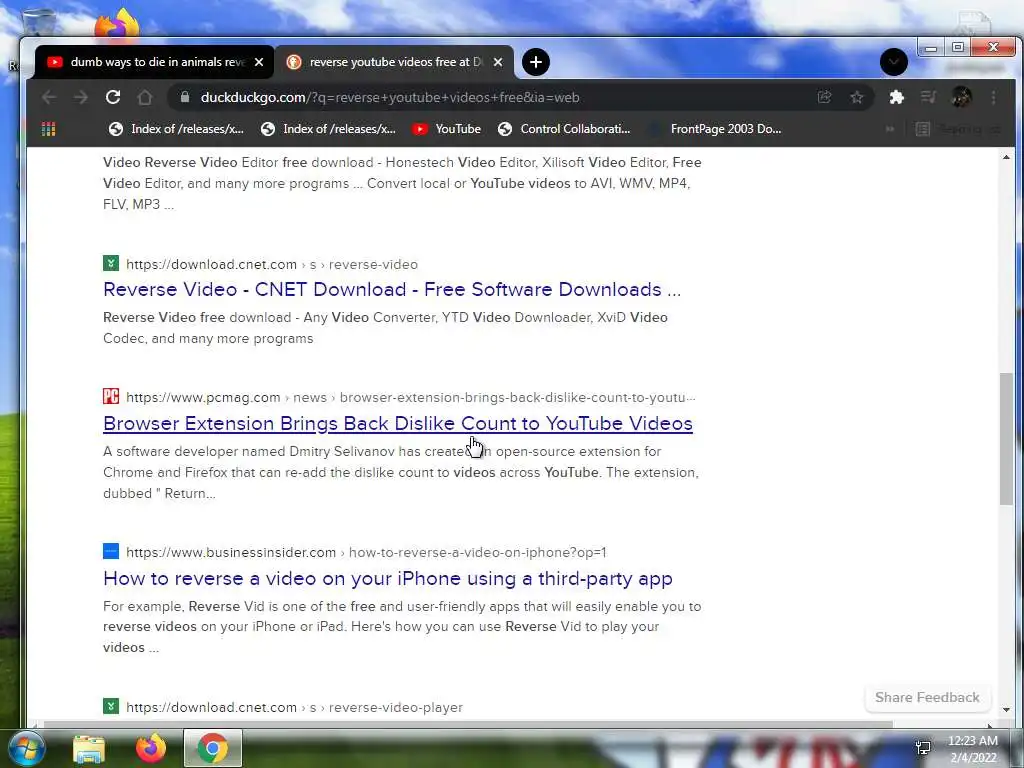Go to the browser home page
The height and width of the screenshot is (768, 1024).
[145, 97]
